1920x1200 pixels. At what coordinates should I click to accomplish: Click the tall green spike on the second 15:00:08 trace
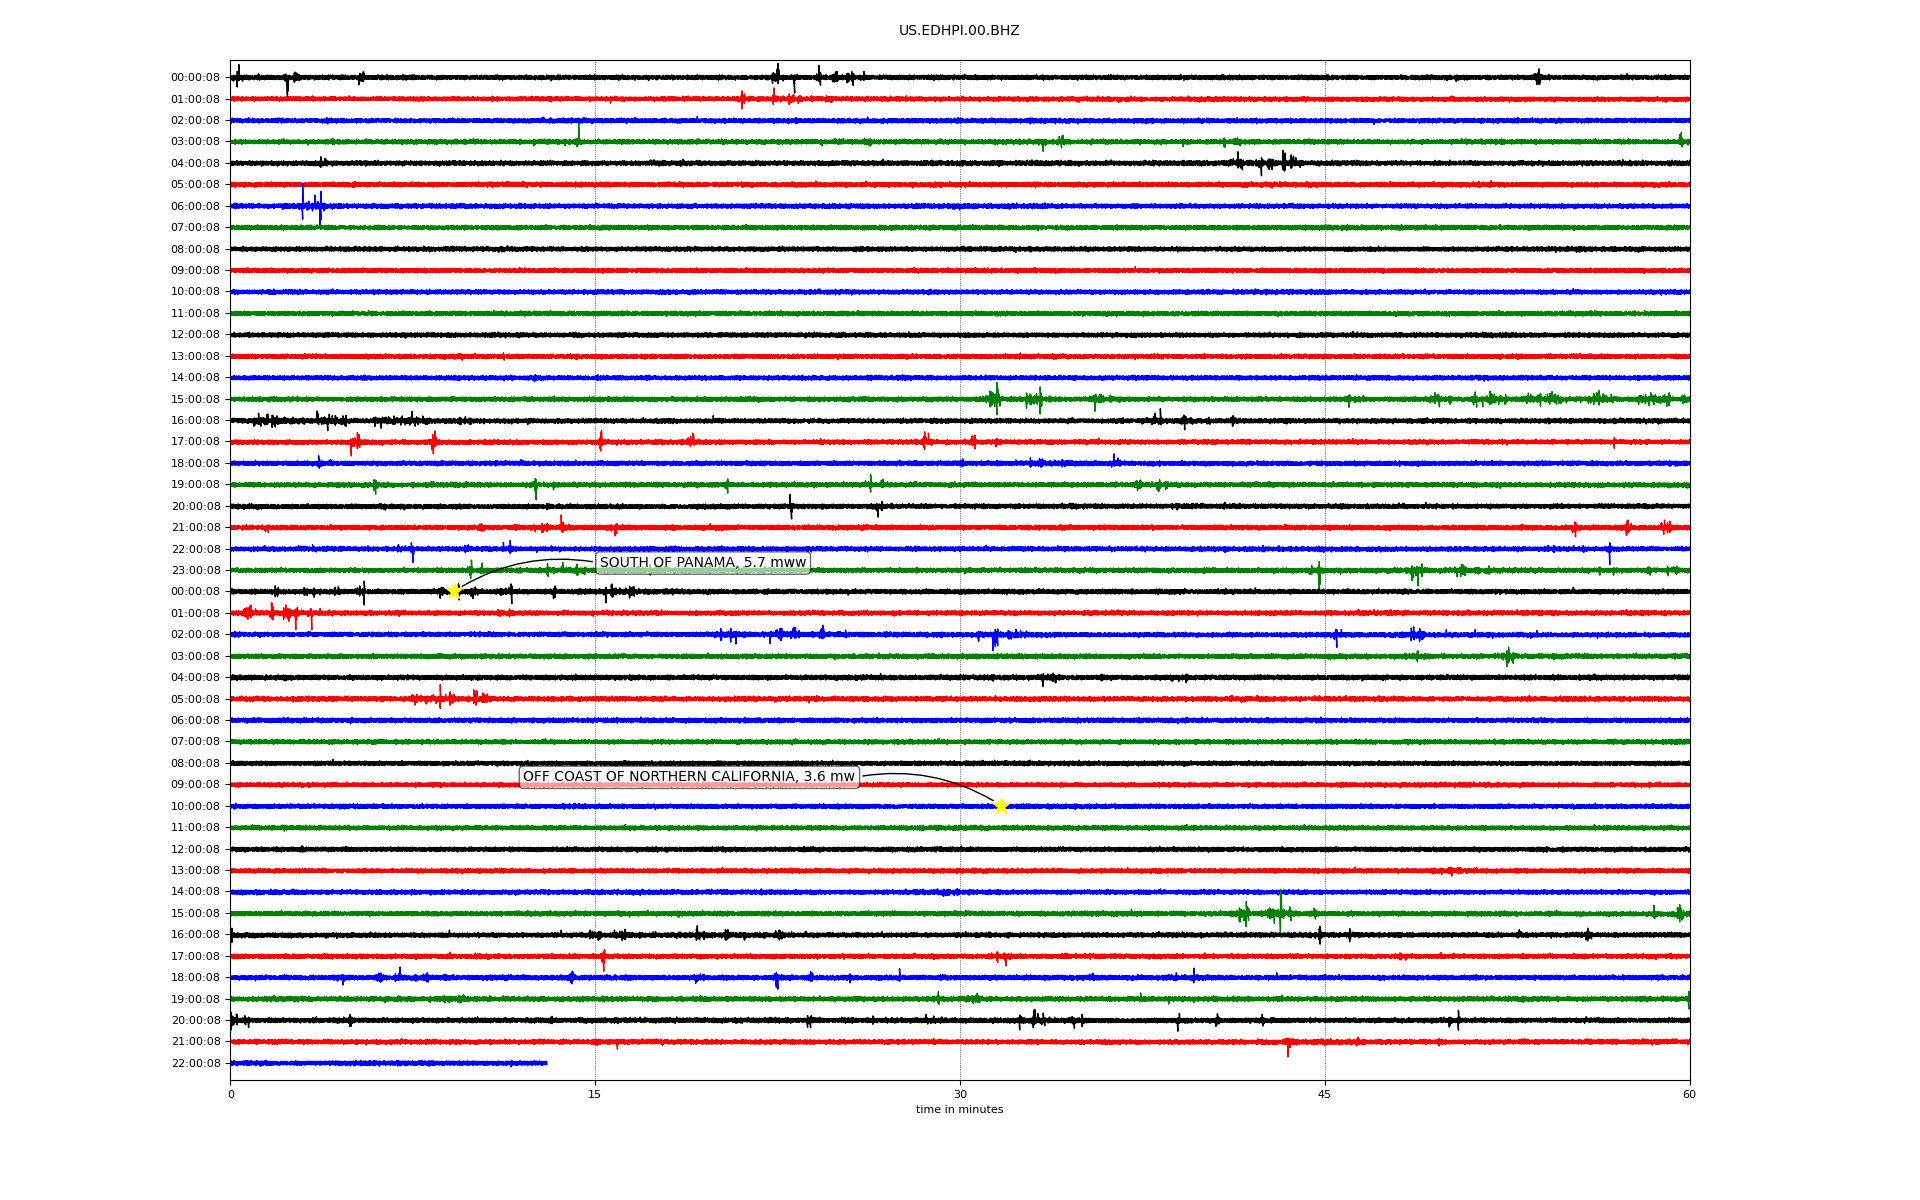pyautogui.click(x=1280, y=912)
